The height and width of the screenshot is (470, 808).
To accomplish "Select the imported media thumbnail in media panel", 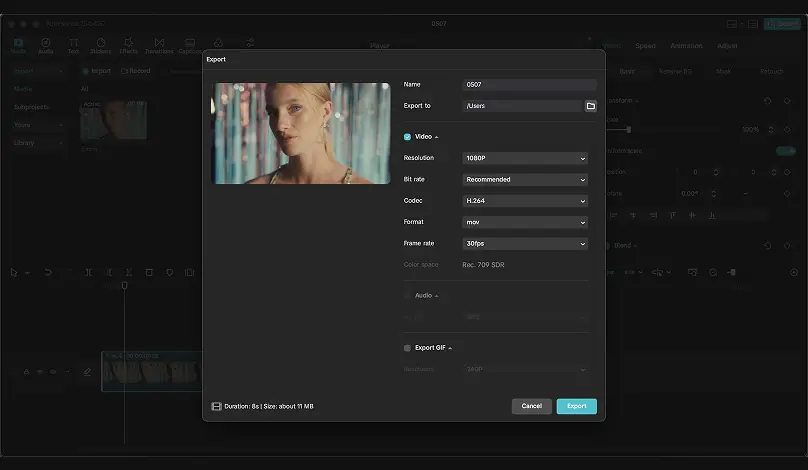I will coord(113,120).
